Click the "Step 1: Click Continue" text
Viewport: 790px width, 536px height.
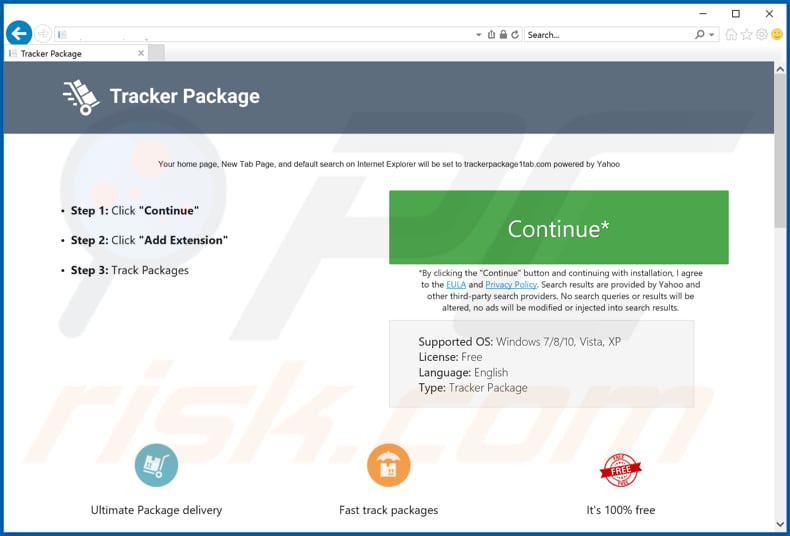pyautogui.click(x=135, y=211)
